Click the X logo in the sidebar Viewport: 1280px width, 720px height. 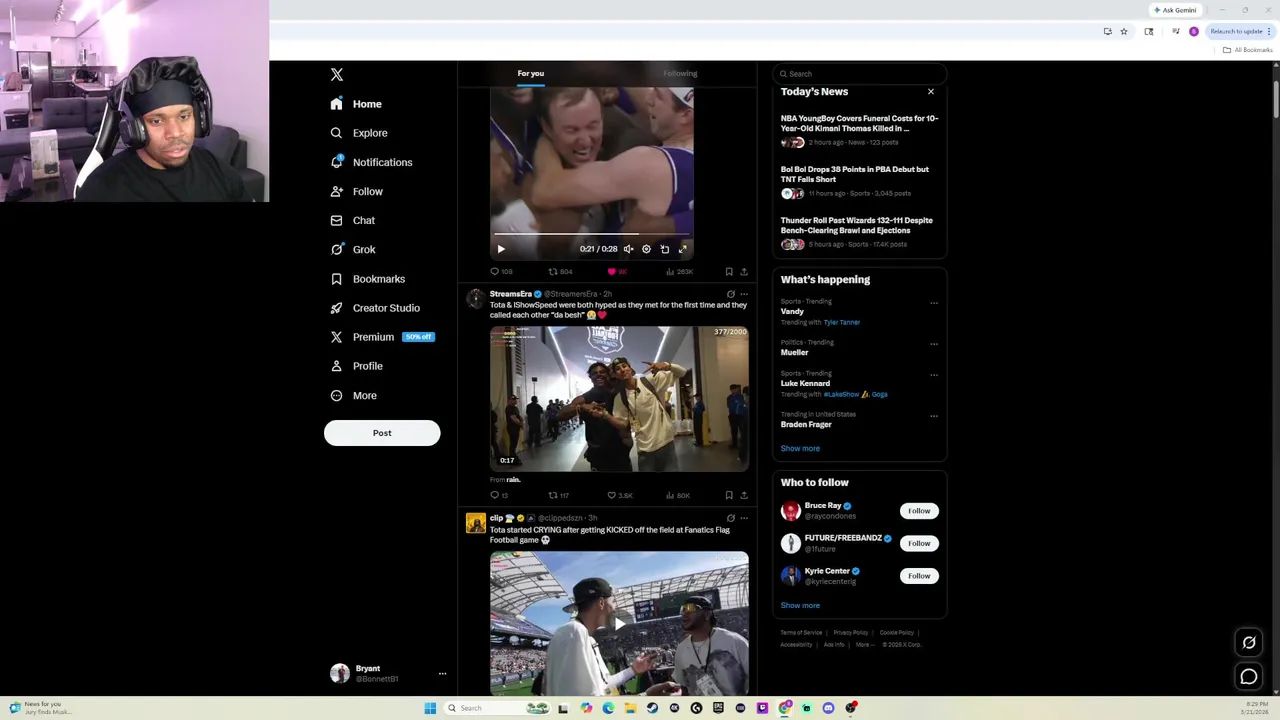(337, 75)
